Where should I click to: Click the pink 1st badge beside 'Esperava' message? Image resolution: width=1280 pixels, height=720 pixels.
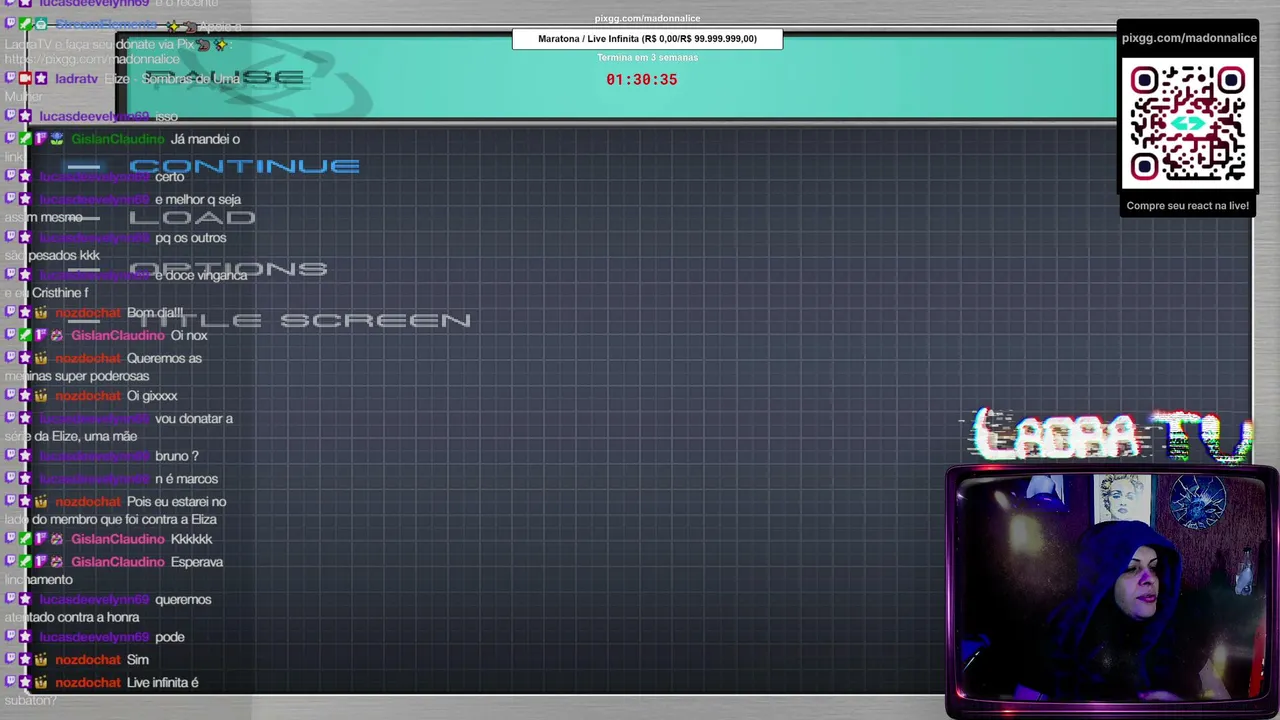point(41,562)
